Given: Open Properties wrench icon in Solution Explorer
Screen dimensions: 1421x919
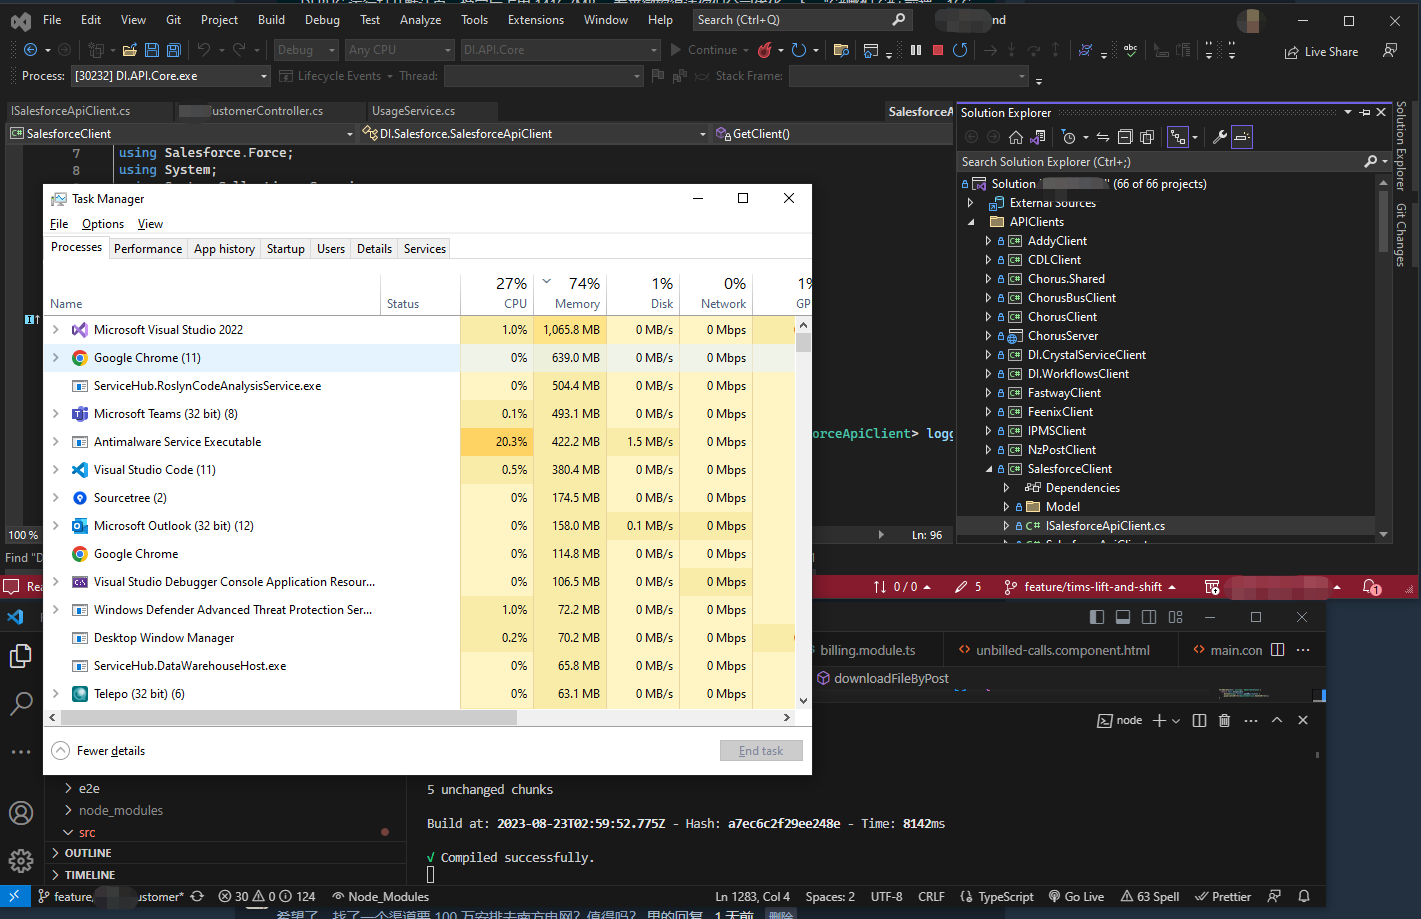Looking at the screenshot, I should 1220,137.
